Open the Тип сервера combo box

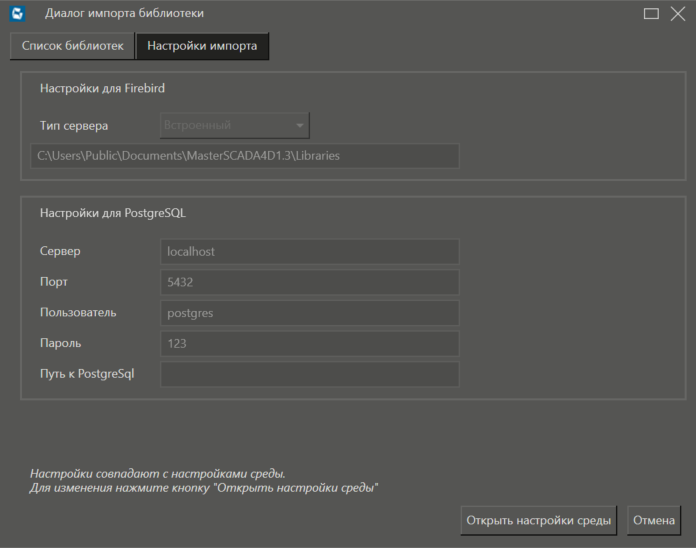point(234,125)
